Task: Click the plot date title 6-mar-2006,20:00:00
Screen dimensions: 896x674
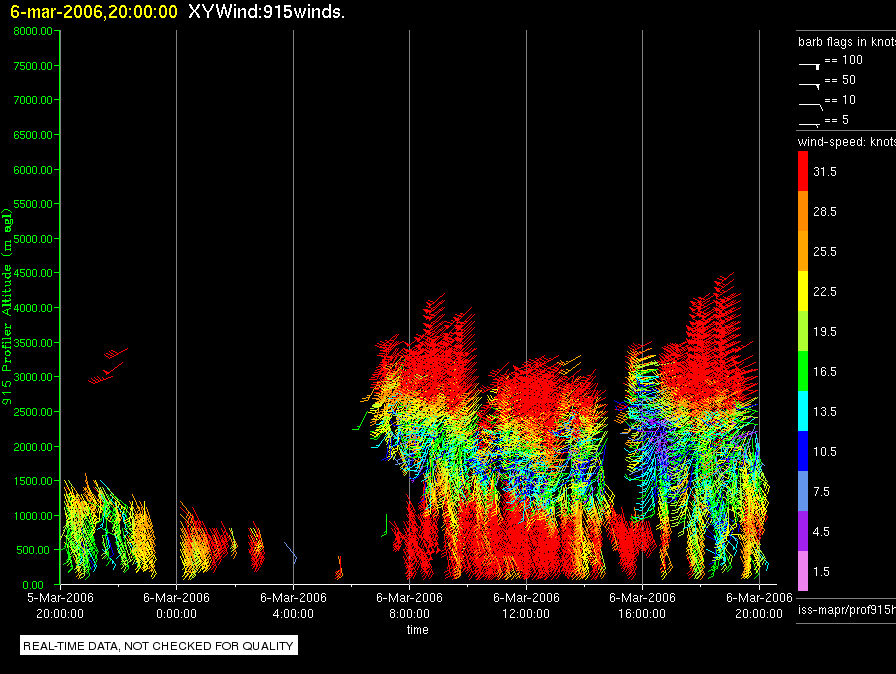Action: [x=94, y=12]
